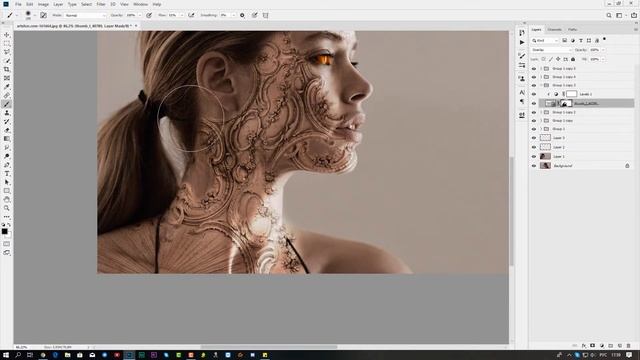Image resolution: width=640 pixels, height=360 pixels.
Task: Select the Move tool
Action: pos(7,35)
